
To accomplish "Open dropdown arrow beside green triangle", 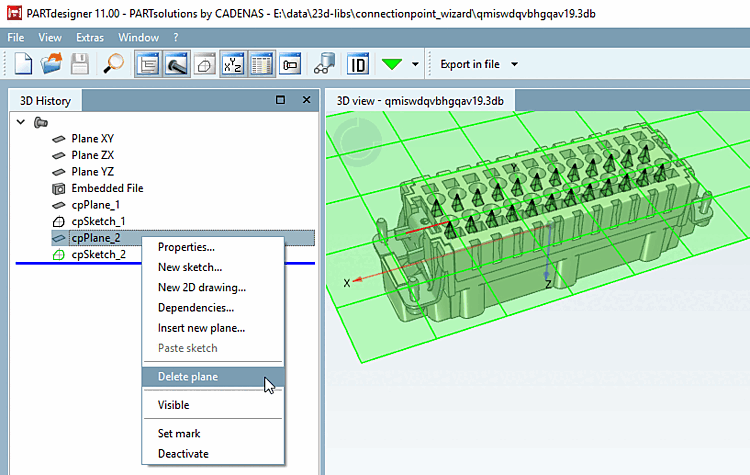I will (415, 65).
